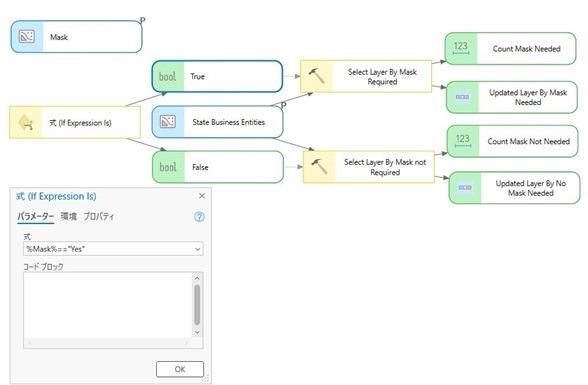Select the 式 (If Expression Is) node label
588x385 pixels.
[80, 123]
